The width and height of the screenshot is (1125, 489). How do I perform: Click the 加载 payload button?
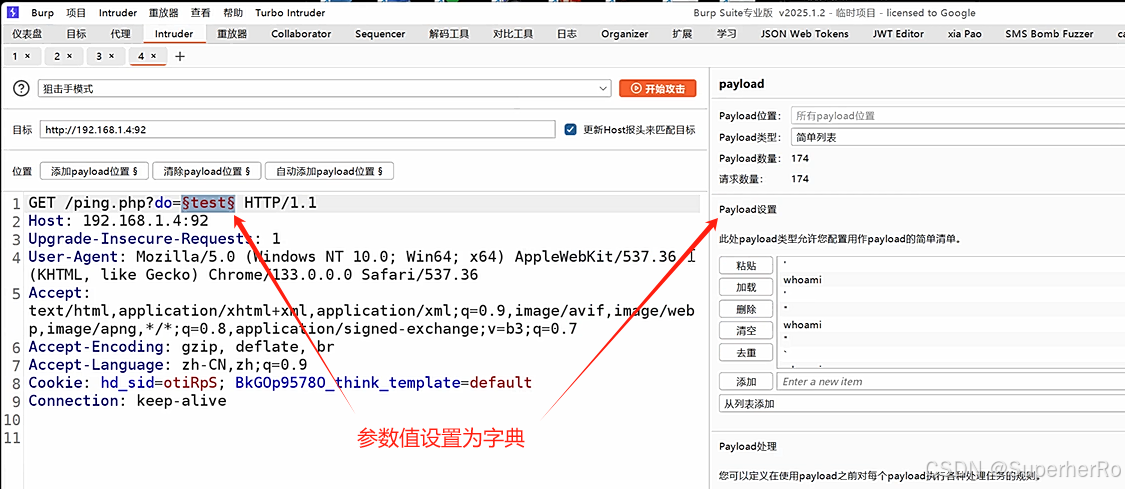coord(746,287)
